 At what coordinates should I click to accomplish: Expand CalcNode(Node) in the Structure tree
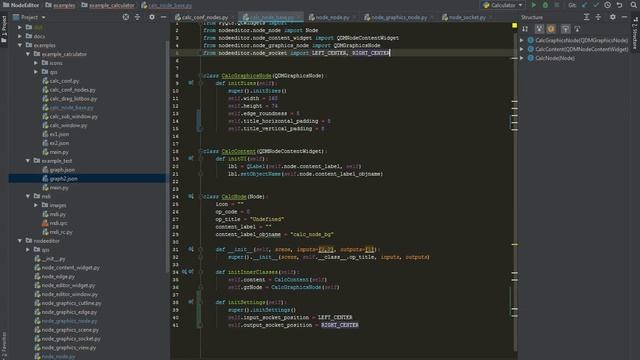click(x=522, y=58)
